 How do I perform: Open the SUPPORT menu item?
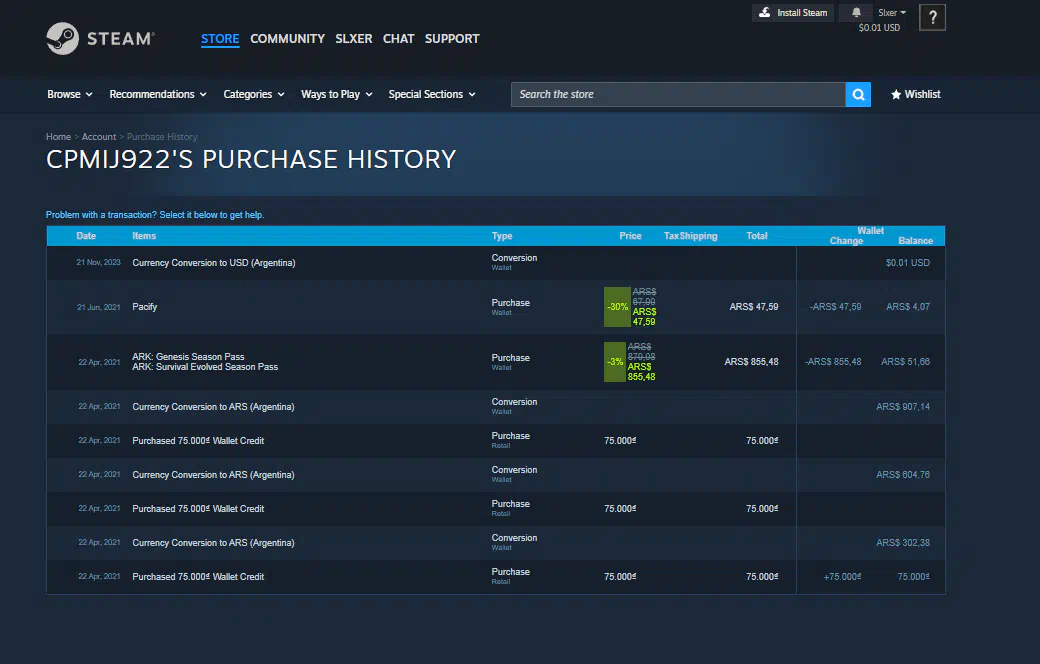pyautogui.click(x=452, y=39)
